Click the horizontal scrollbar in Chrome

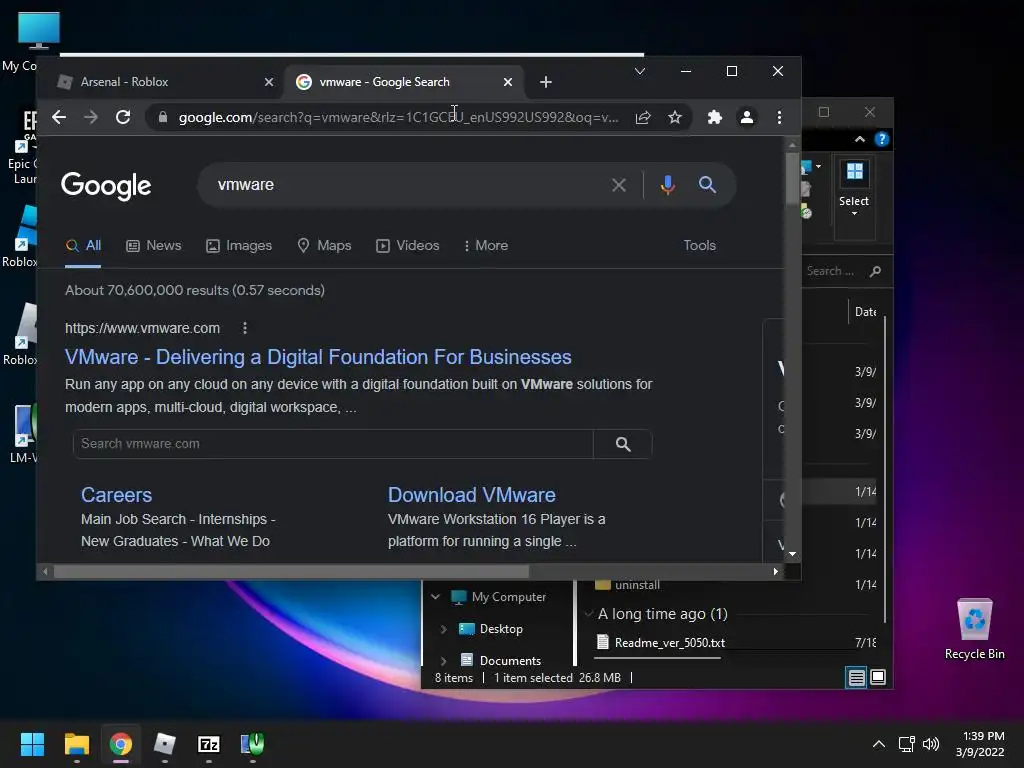pyautogui.click(x=291, y=571)
